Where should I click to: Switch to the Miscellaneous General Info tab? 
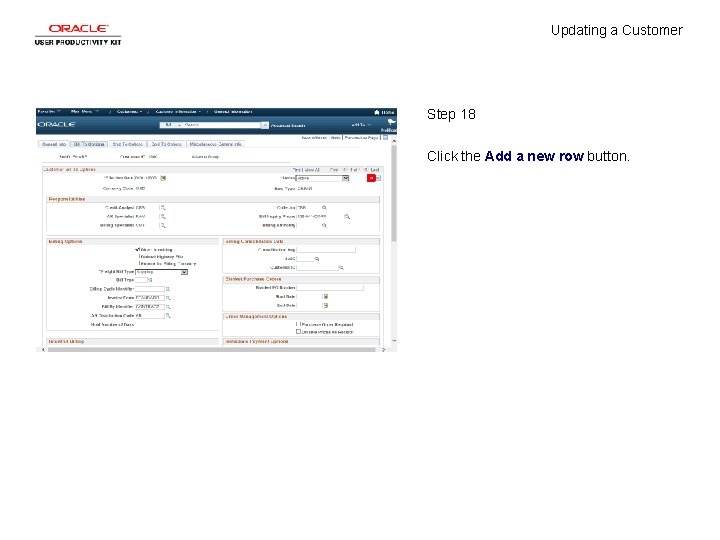coord(215,144)
